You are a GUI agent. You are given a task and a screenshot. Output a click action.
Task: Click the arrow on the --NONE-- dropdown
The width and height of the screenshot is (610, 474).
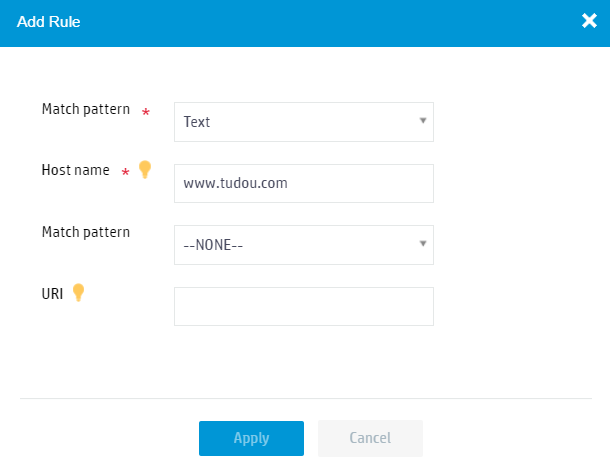click(423, 244)
